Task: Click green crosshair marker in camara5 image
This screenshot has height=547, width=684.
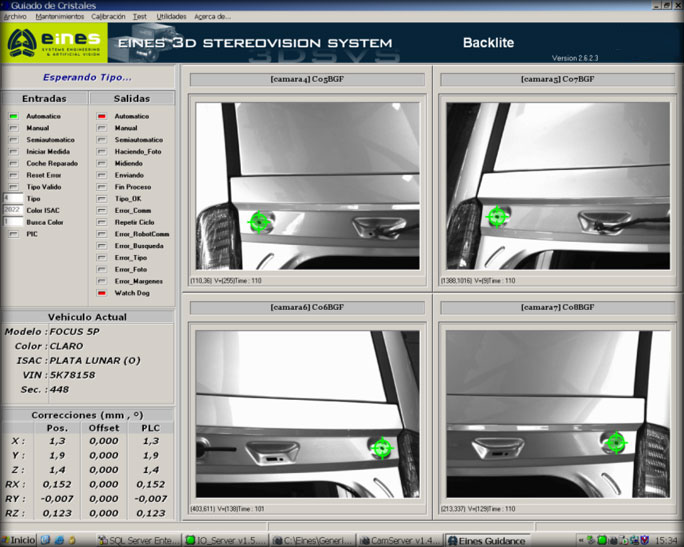Action: point(496,217)
